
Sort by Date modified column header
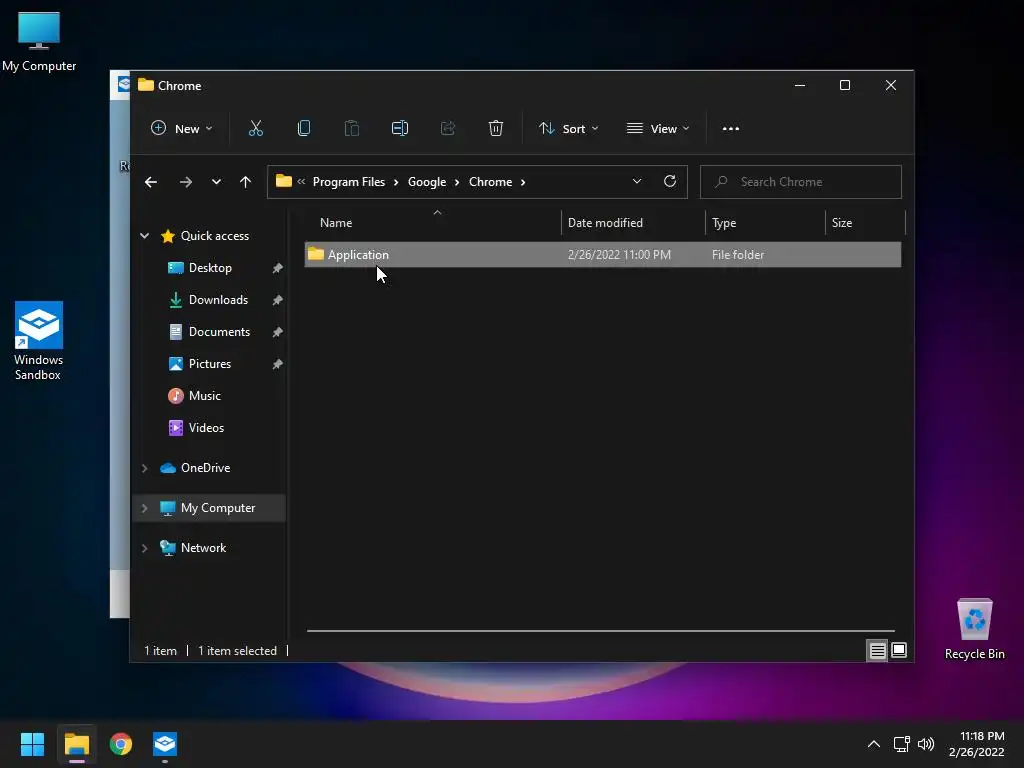click(x=633, y=223)
